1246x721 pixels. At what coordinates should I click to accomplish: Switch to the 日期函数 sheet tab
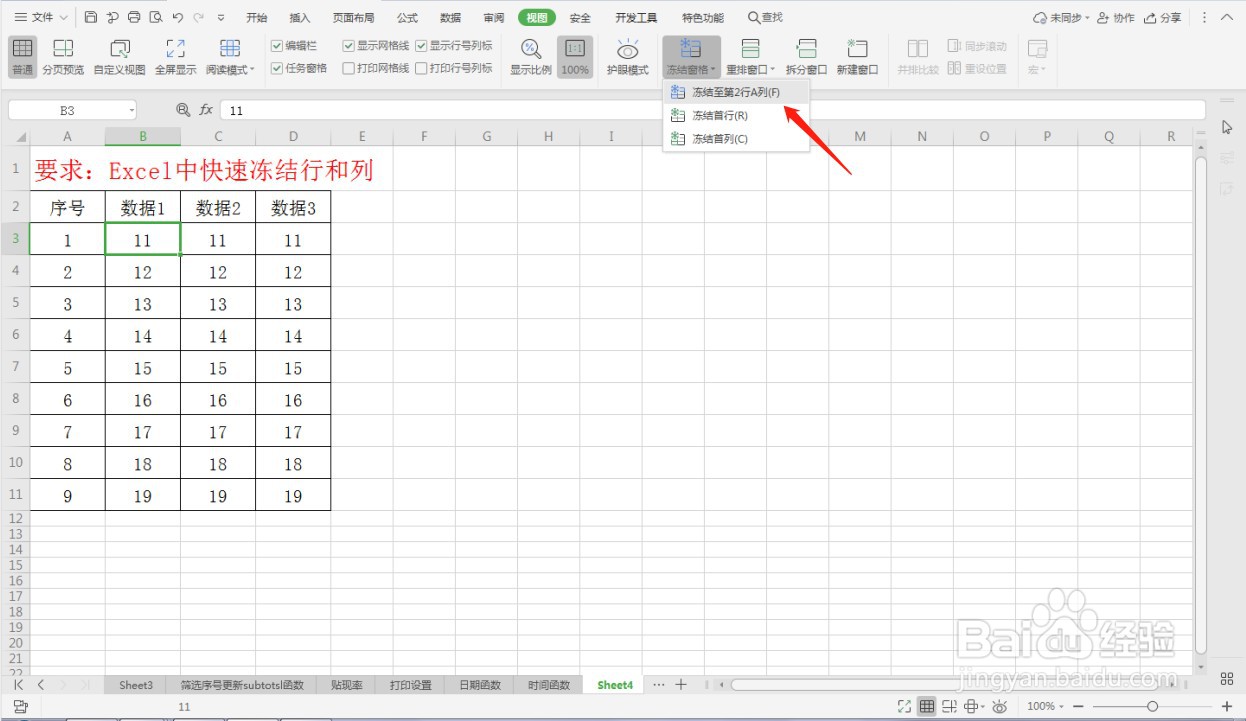tap(480, 685)
